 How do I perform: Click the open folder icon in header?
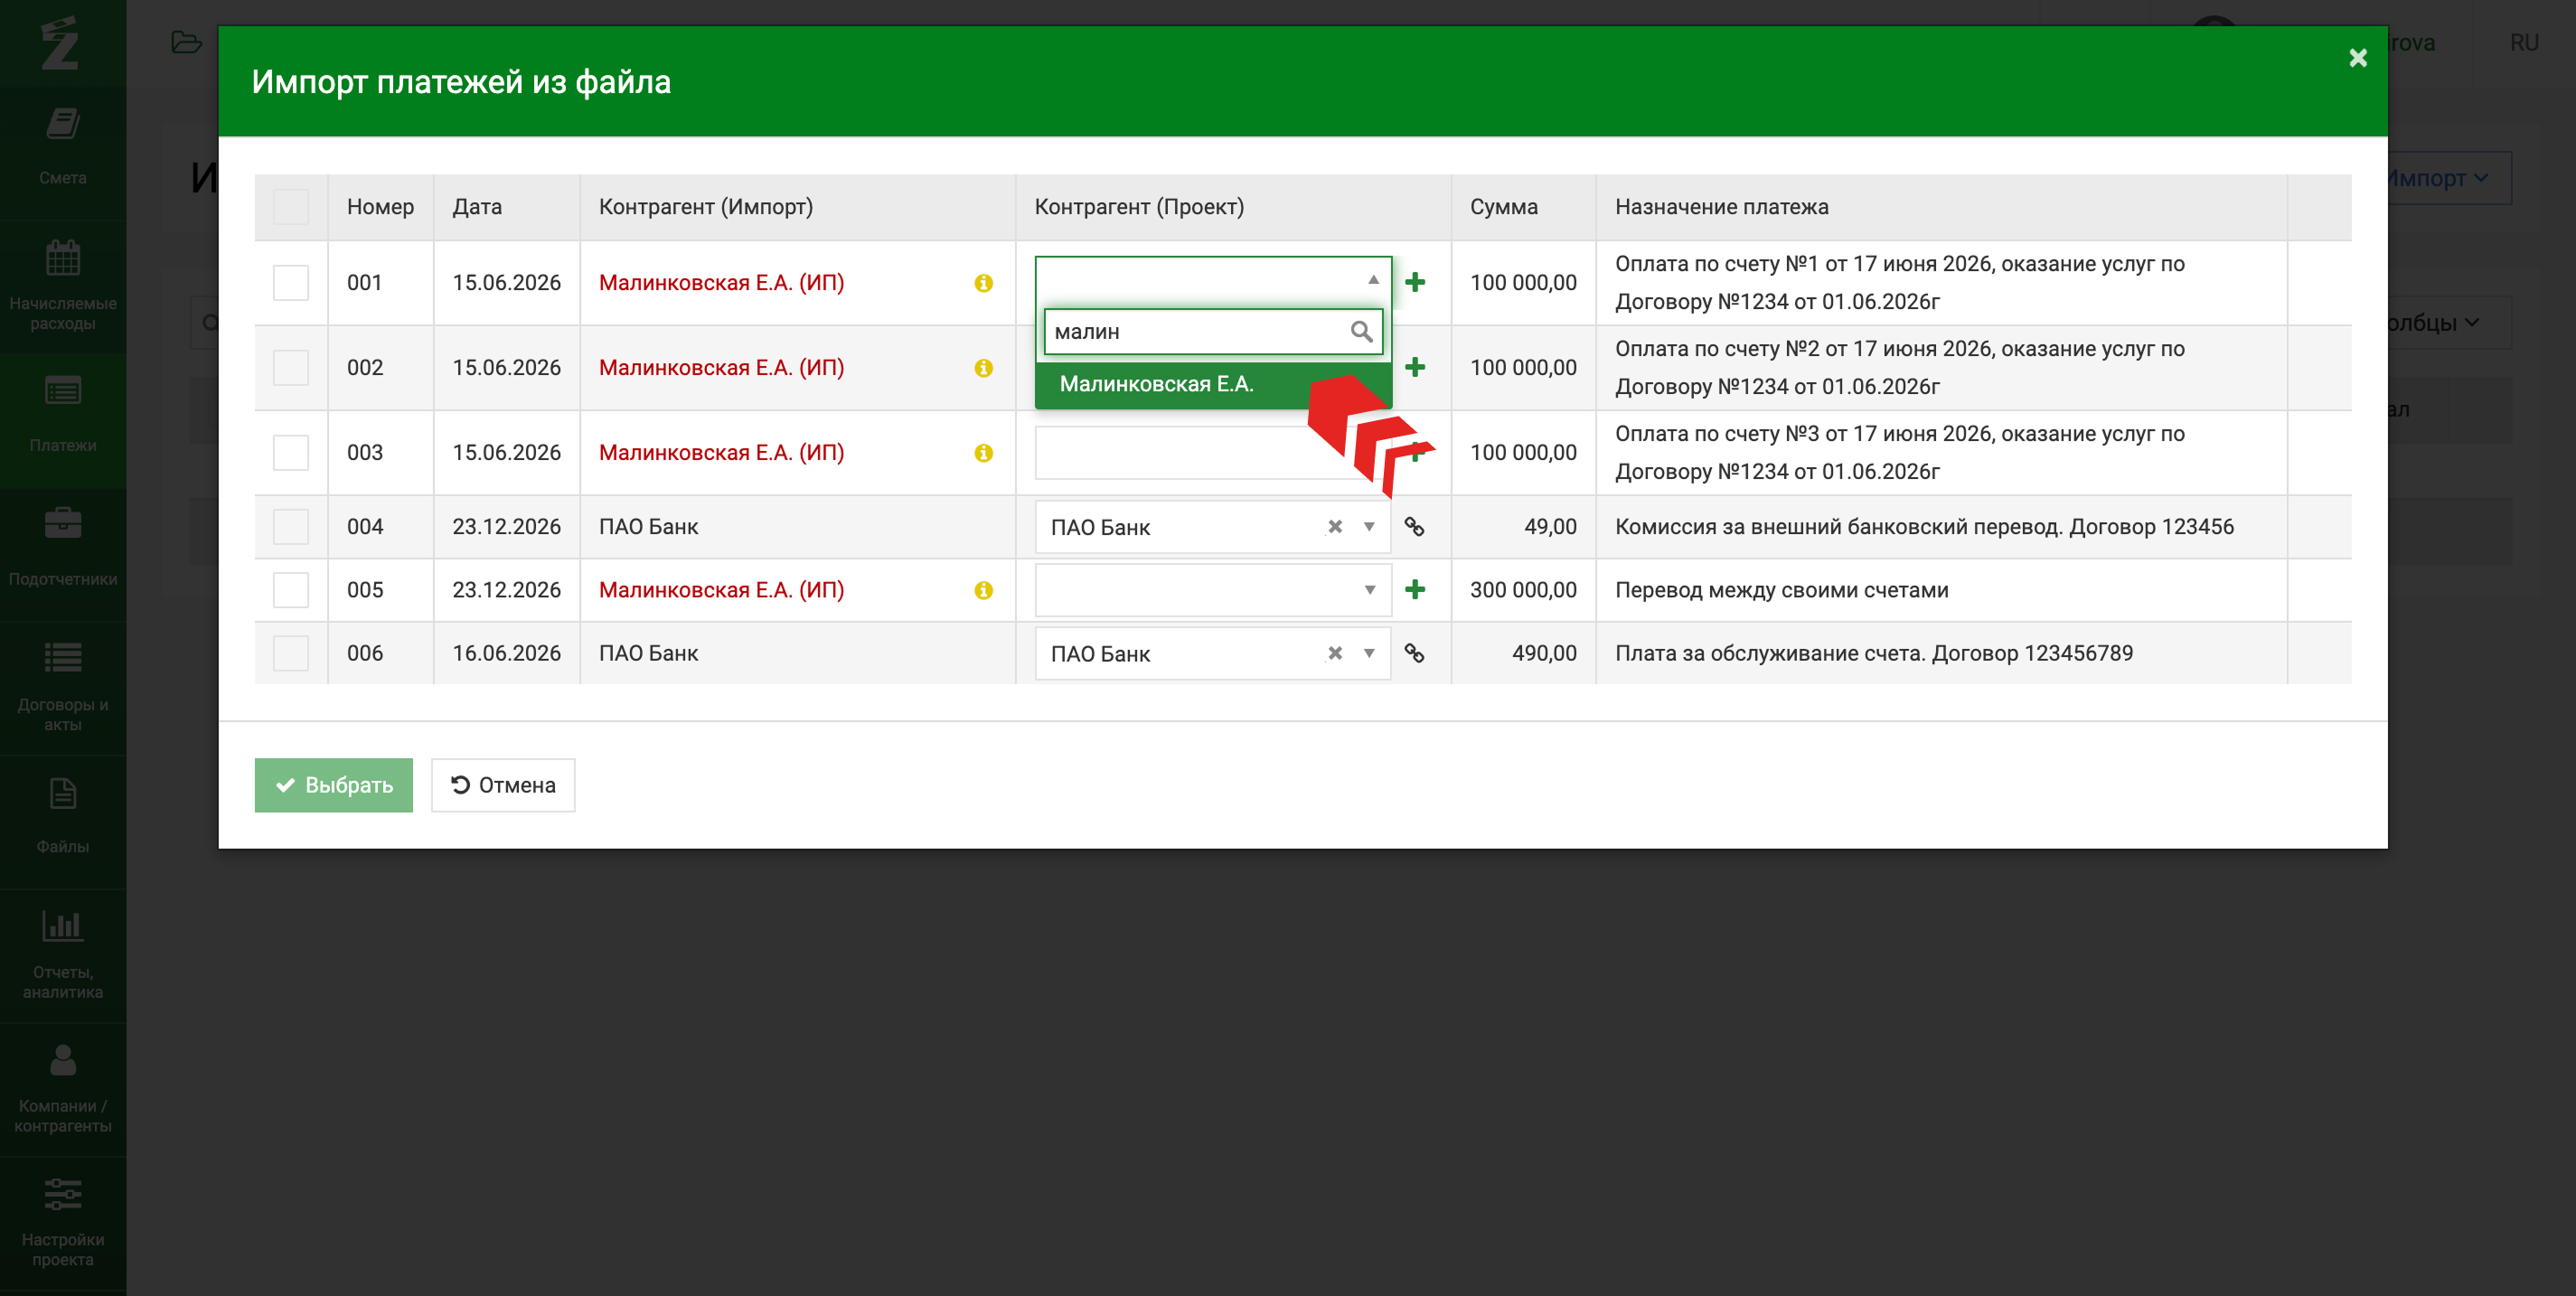(x=187, y=42)
